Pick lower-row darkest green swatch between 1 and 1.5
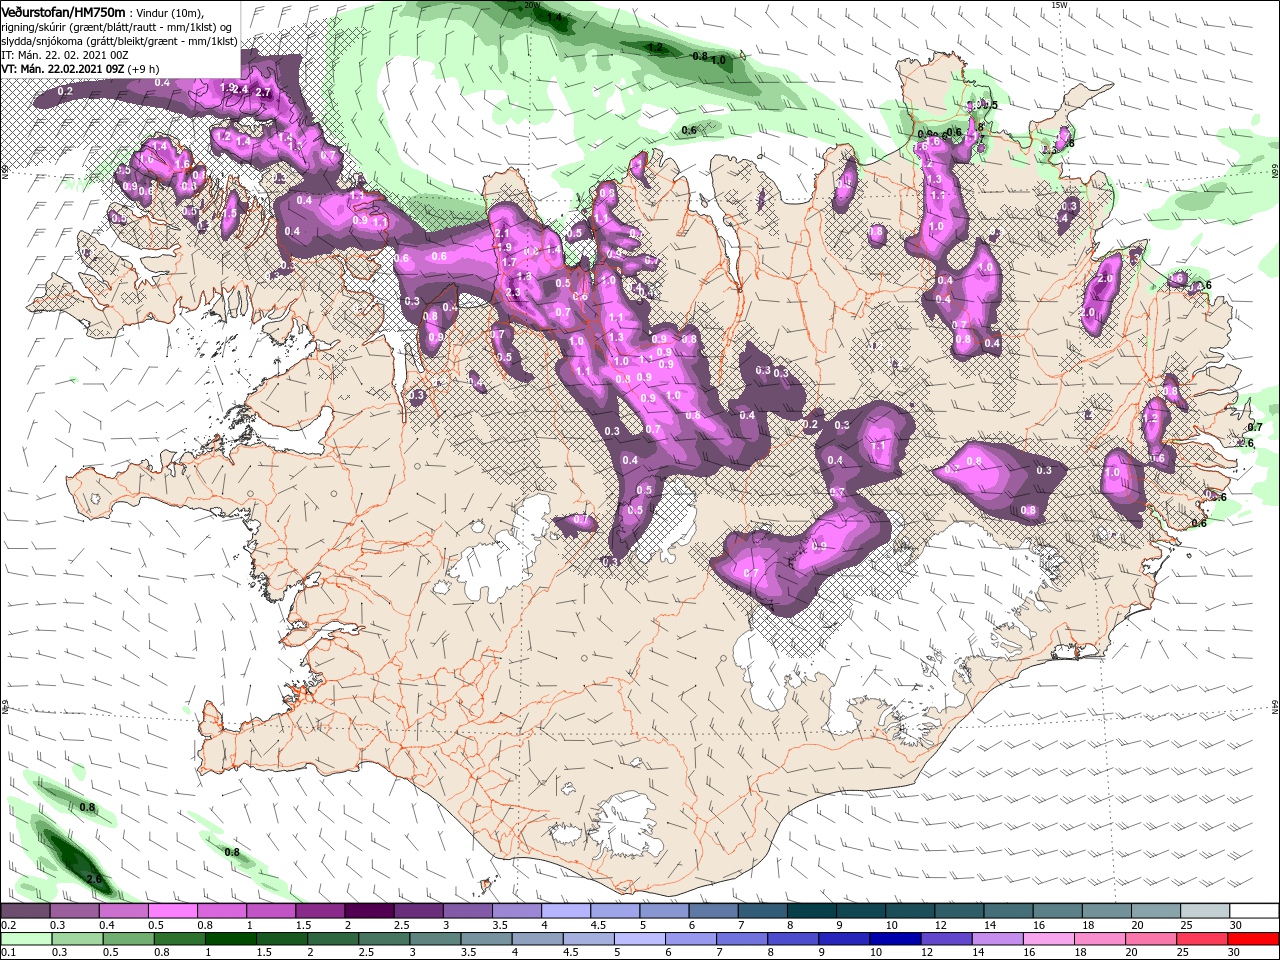1280x960 pixels. [x=231, y=939]
